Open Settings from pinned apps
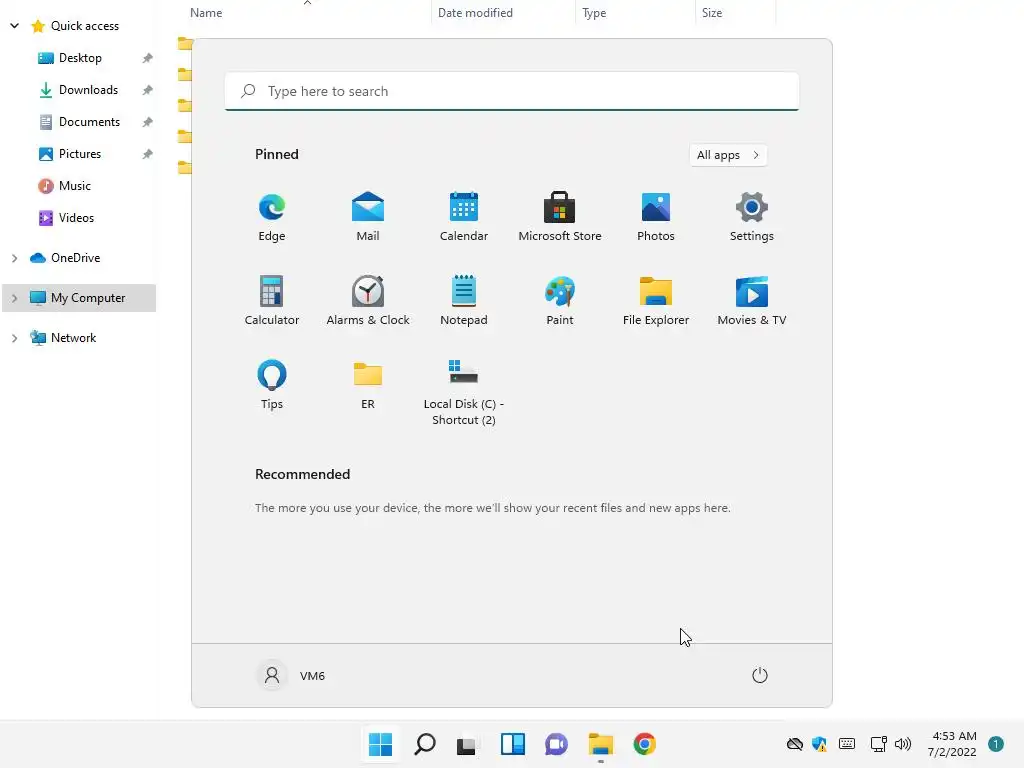The image size is (1024, 768). tap(752, 217)
